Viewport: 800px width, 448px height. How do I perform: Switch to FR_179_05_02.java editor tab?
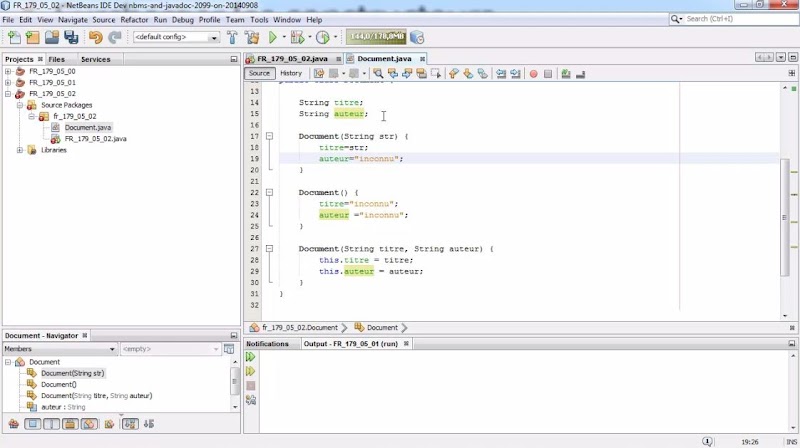tap(292, 59)
